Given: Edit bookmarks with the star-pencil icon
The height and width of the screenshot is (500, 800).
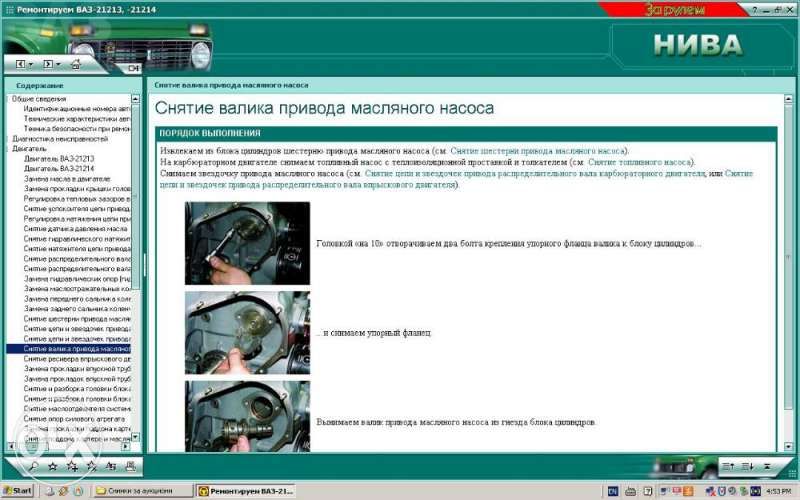Looking at the screenshot, I should [x=92, y=466].
